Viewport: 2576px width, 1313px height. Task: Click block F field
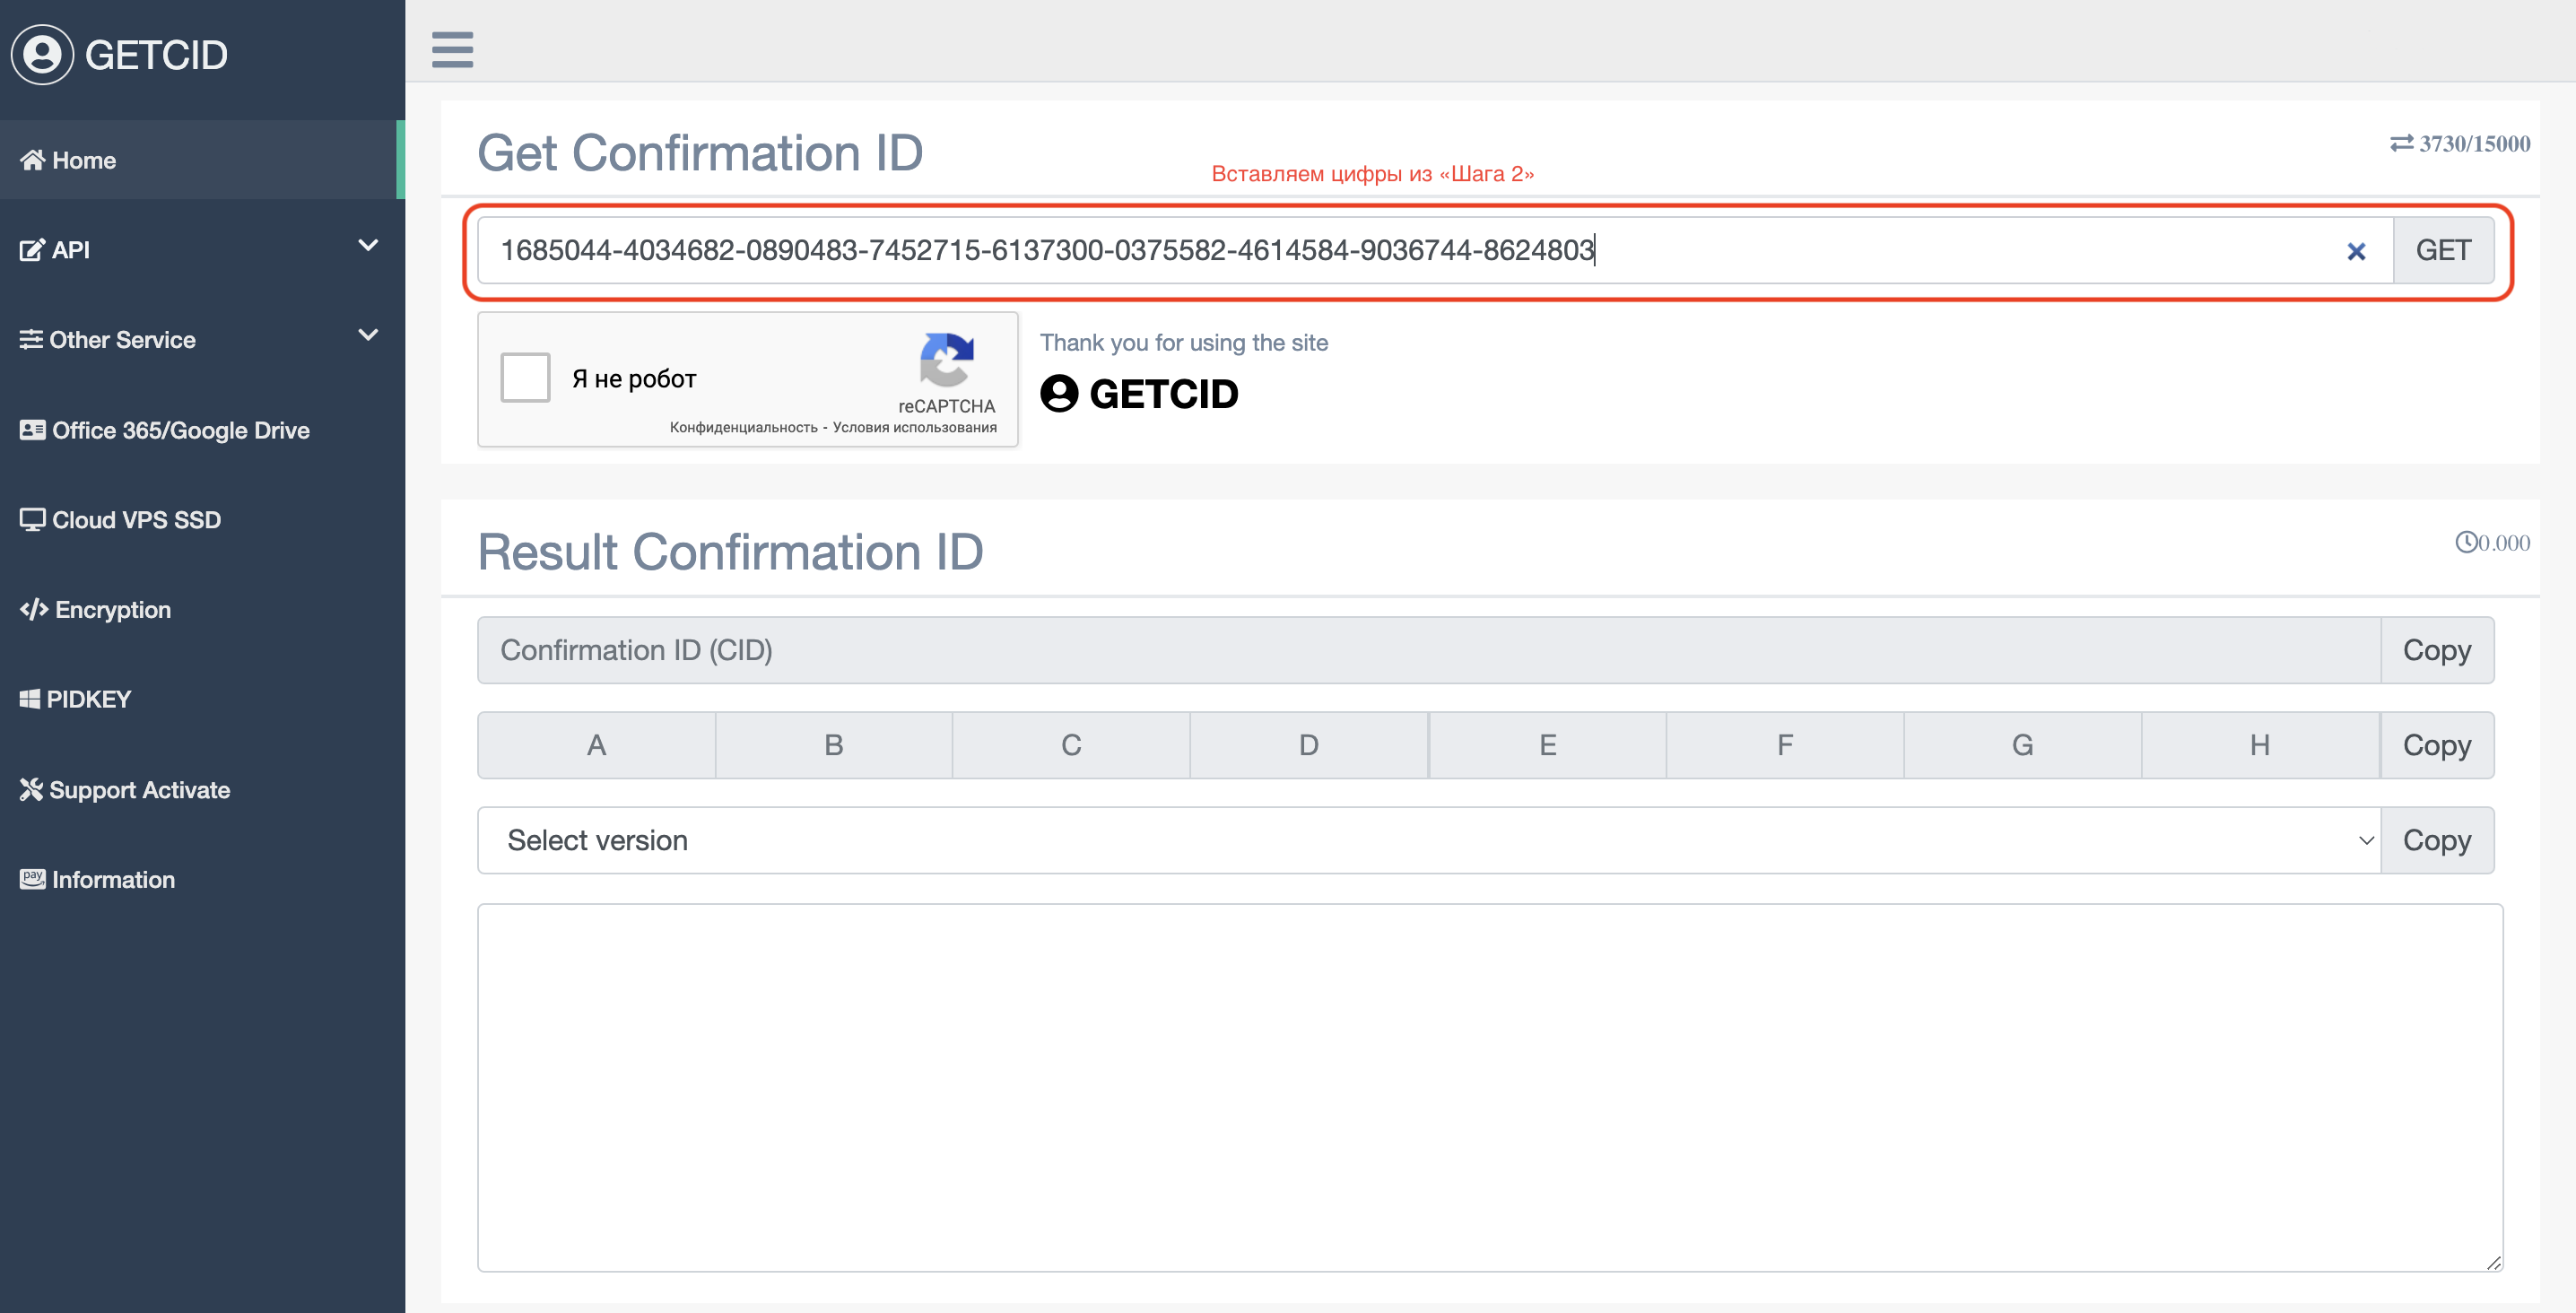pyautogui.click(x=1785, y=745)
